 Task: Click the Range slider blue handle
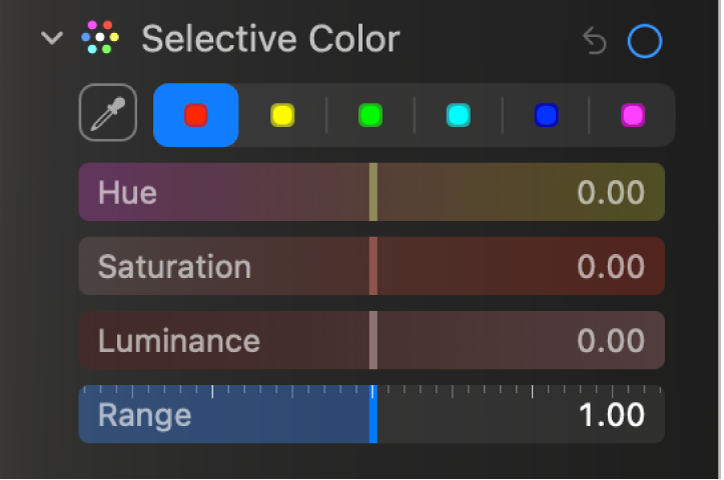[x=373, y=414]
